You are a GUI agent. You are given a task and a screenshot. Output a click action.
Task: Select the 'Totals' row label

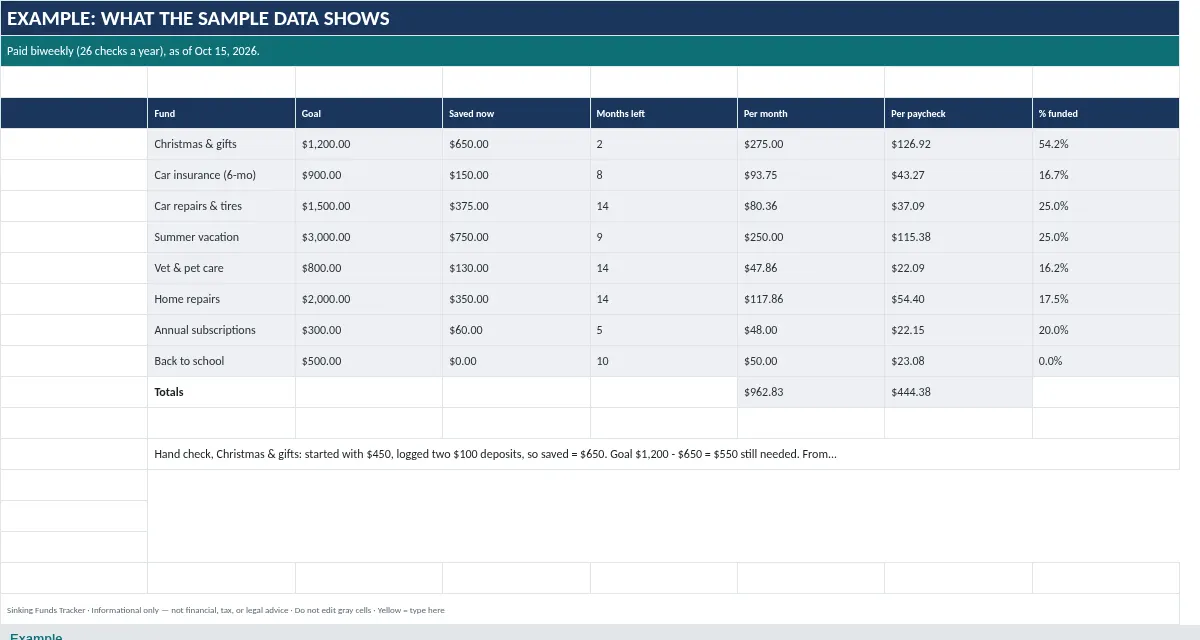221,392
